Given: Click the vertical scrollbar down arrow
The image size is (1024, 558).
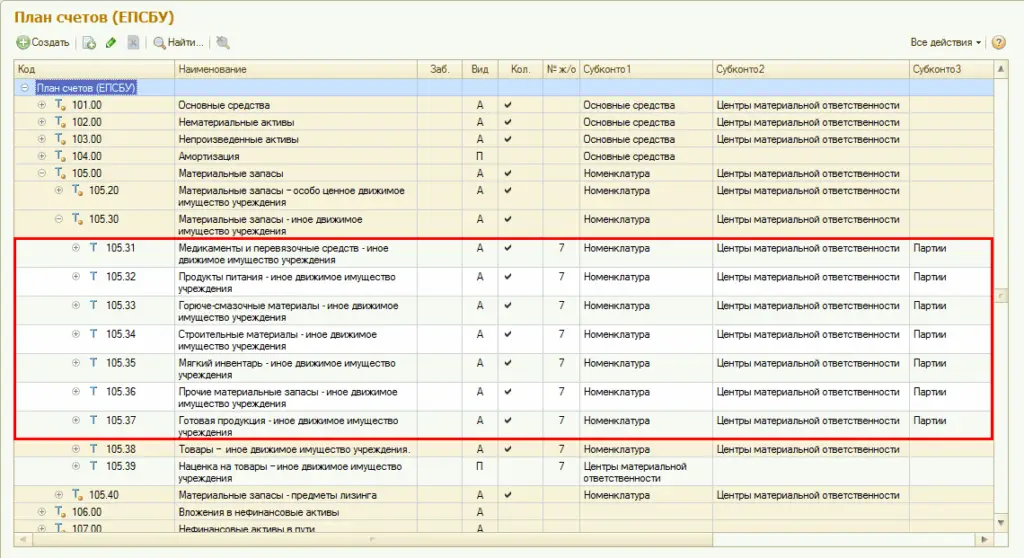Looking at the screenshot, I should pyautogui.click(x=1000, y=523).
